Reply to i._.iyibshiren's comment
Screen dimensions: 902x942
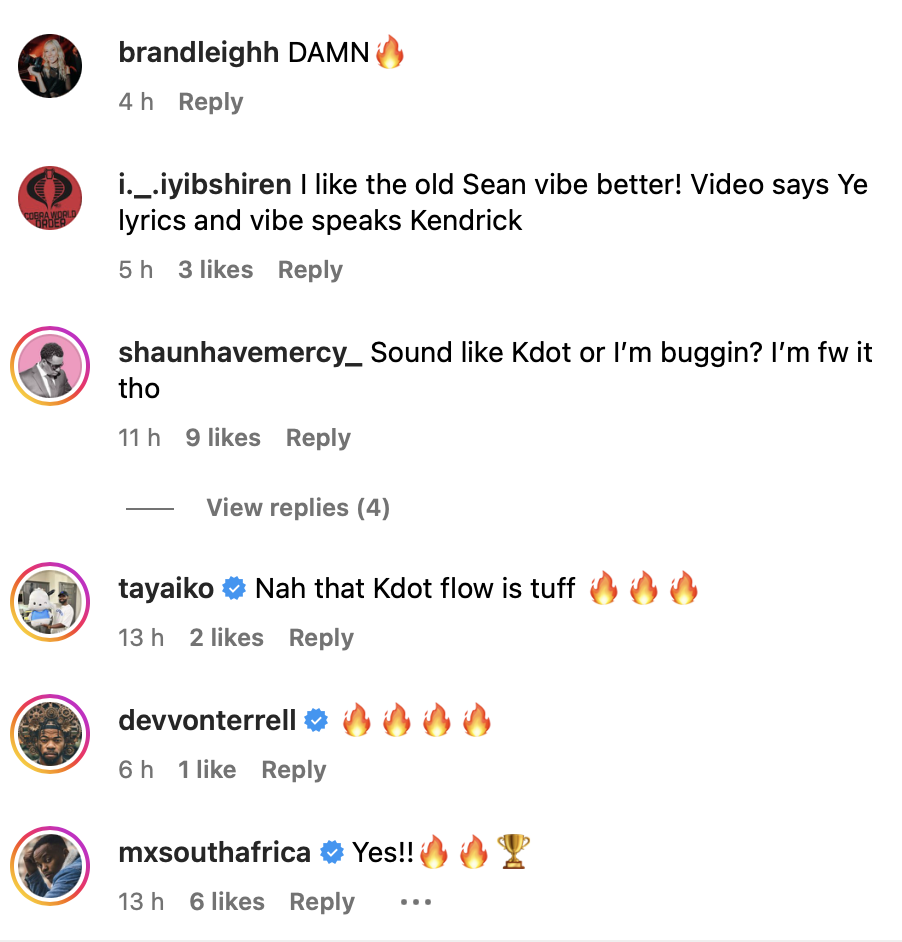[310, 270]
